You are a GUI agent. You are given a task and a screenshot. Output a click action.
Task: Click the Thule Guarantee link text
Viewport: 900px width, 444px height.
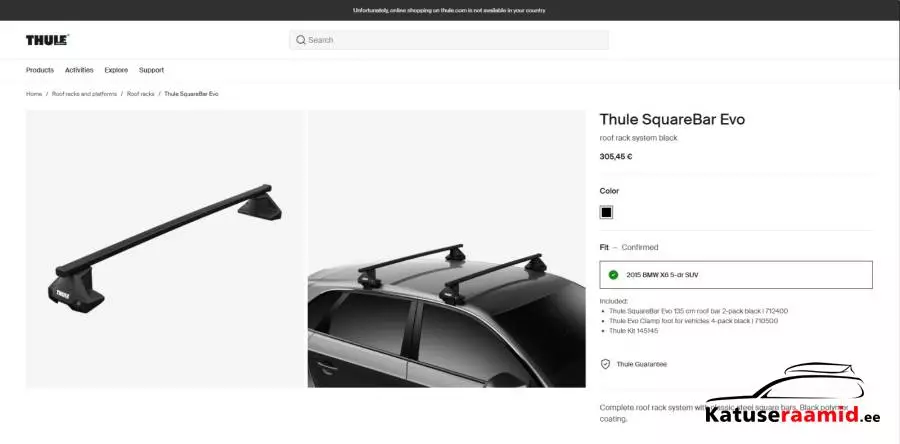[x=642, y=364]
